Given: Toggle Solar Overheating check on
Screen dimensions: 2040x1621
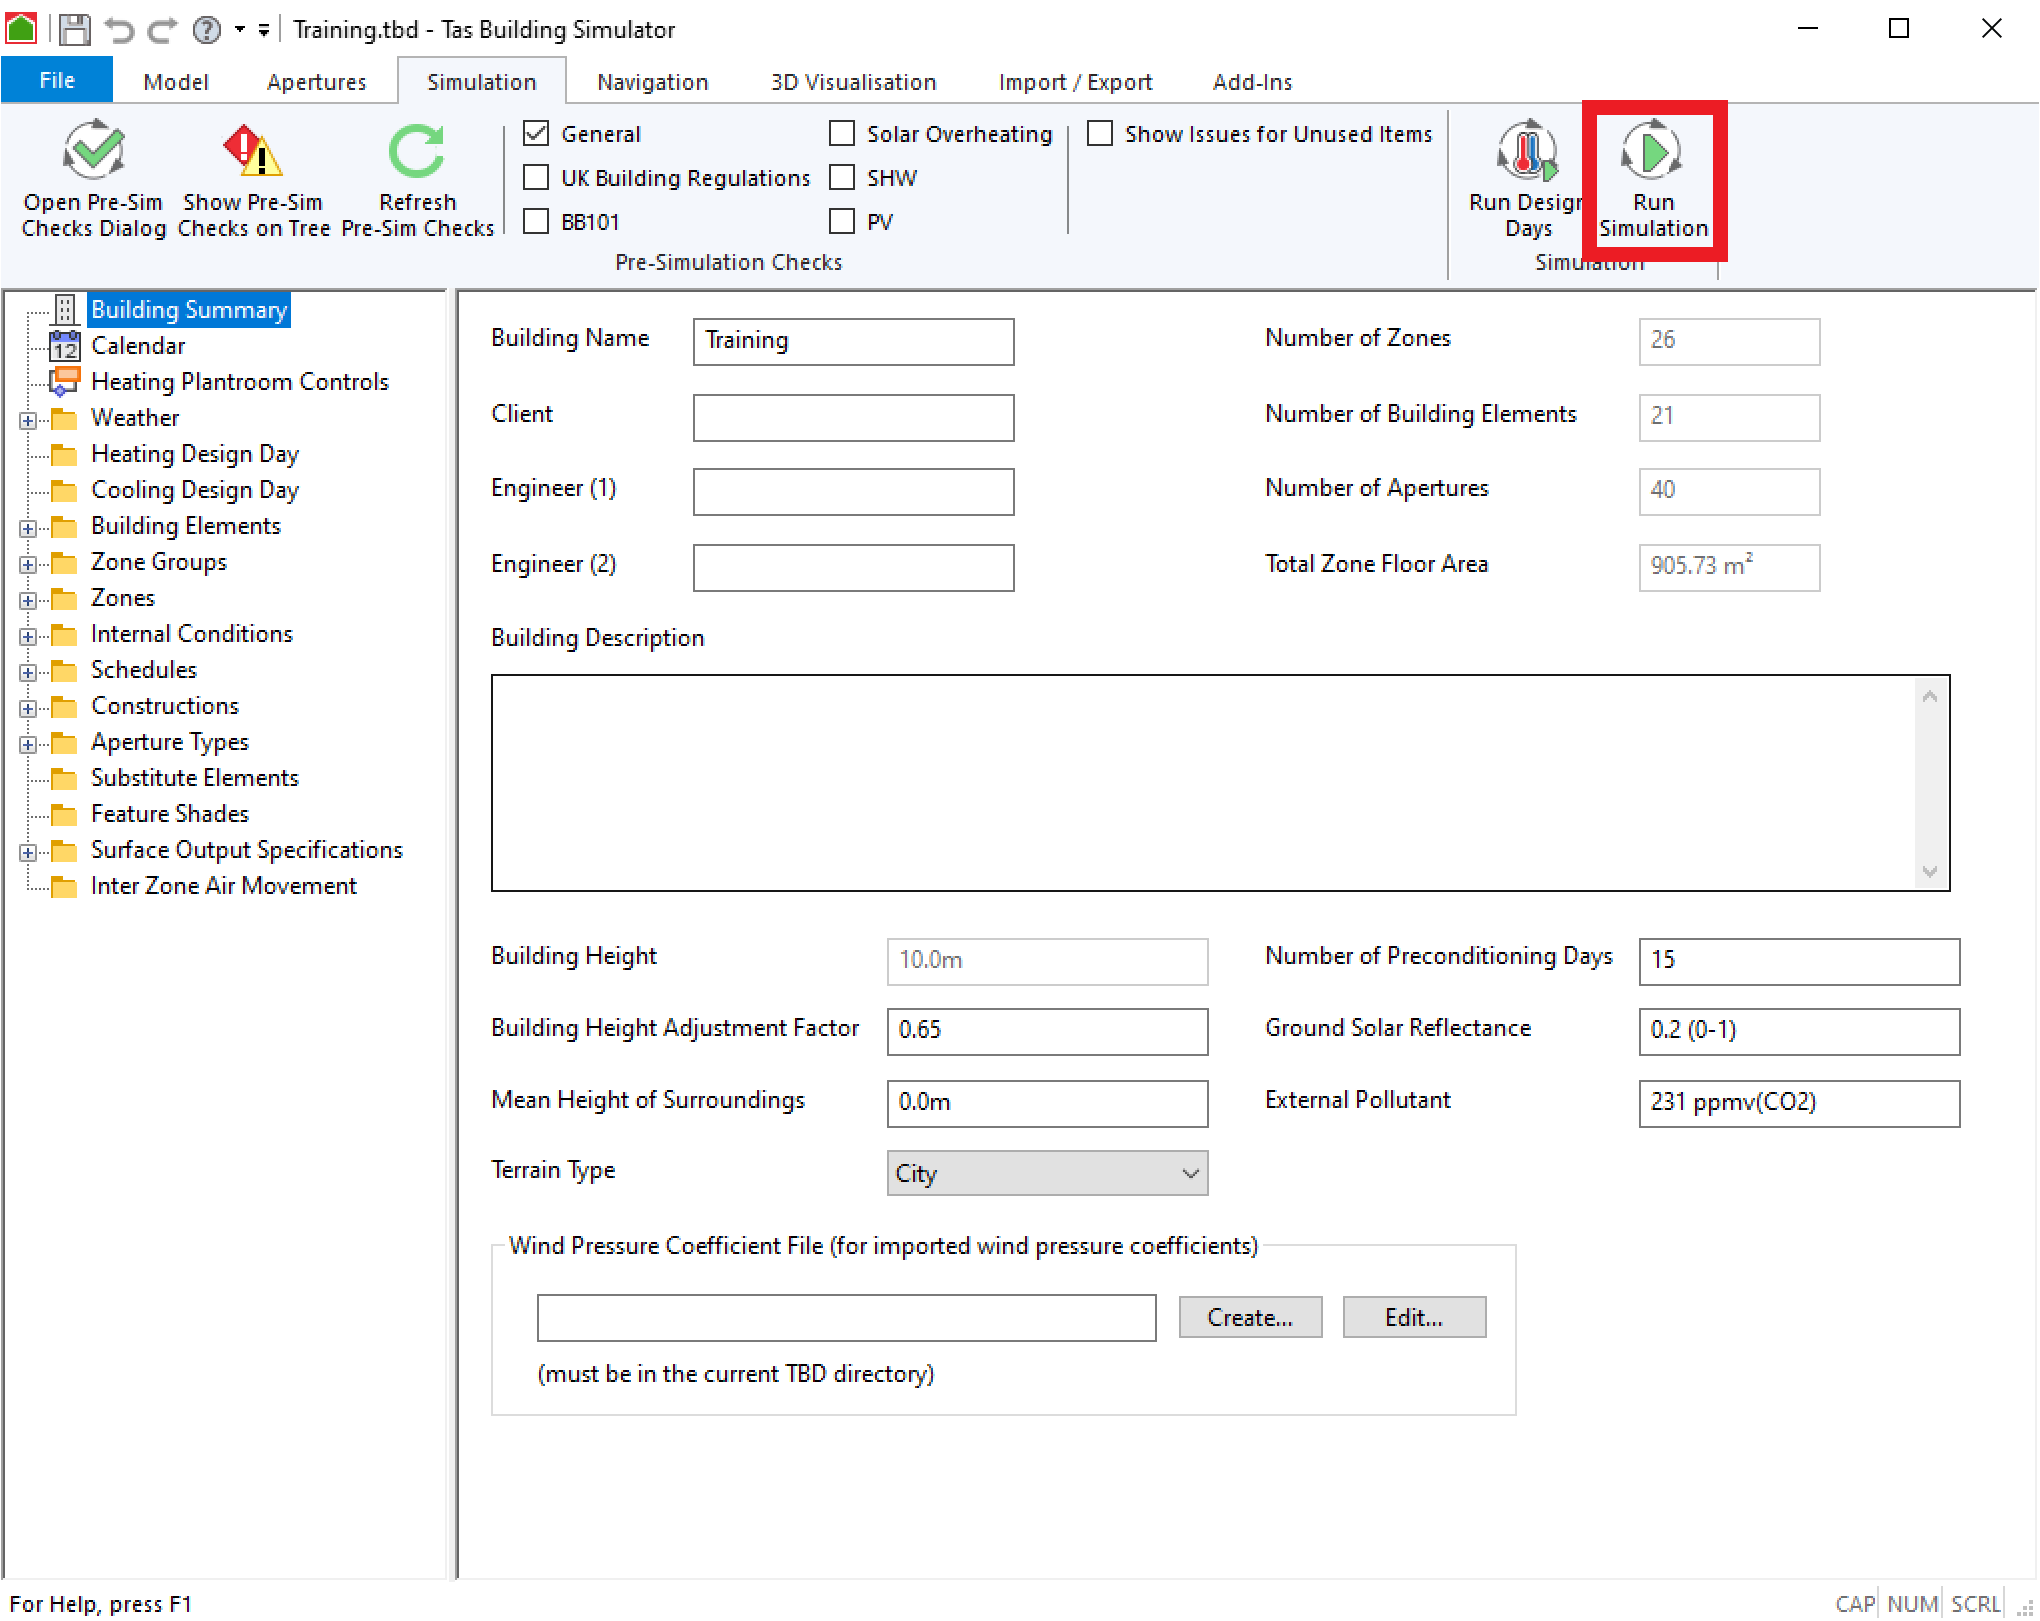Looking at the screenshot, I should [844, 132].
